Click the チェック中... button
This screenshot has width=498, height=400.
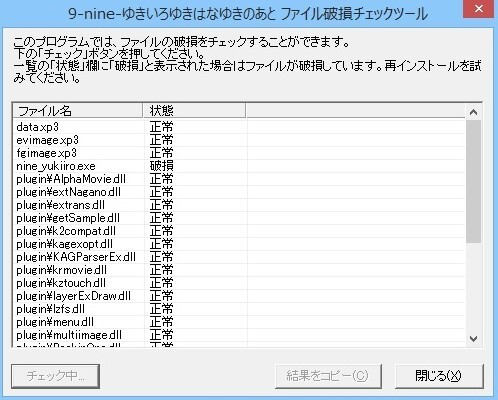point(55,376)
